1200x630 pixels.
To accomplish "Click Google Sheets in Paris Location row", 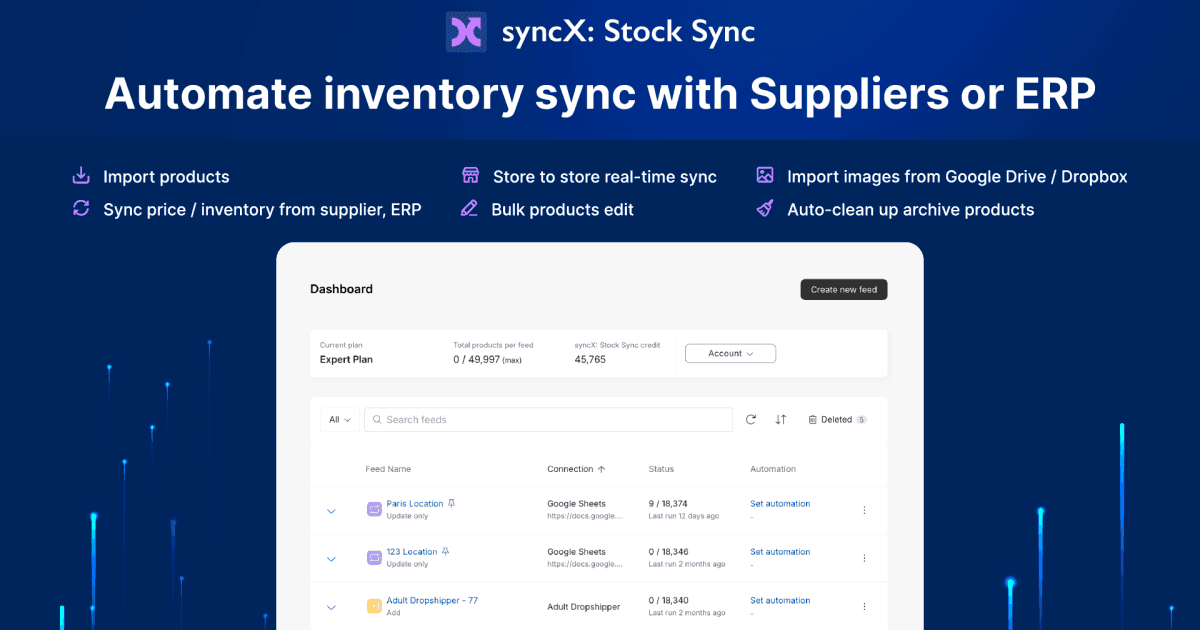I will [576, 504].
